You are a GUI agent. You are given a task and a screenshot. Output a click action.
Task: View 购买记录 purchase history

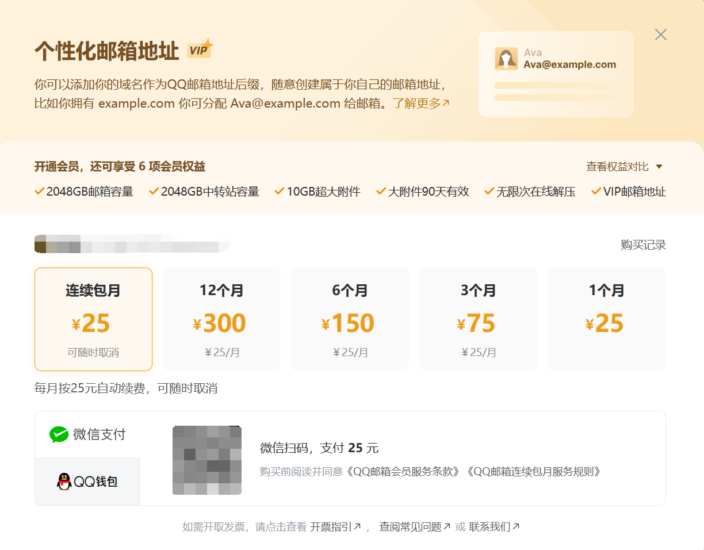[x=643, y=245]
